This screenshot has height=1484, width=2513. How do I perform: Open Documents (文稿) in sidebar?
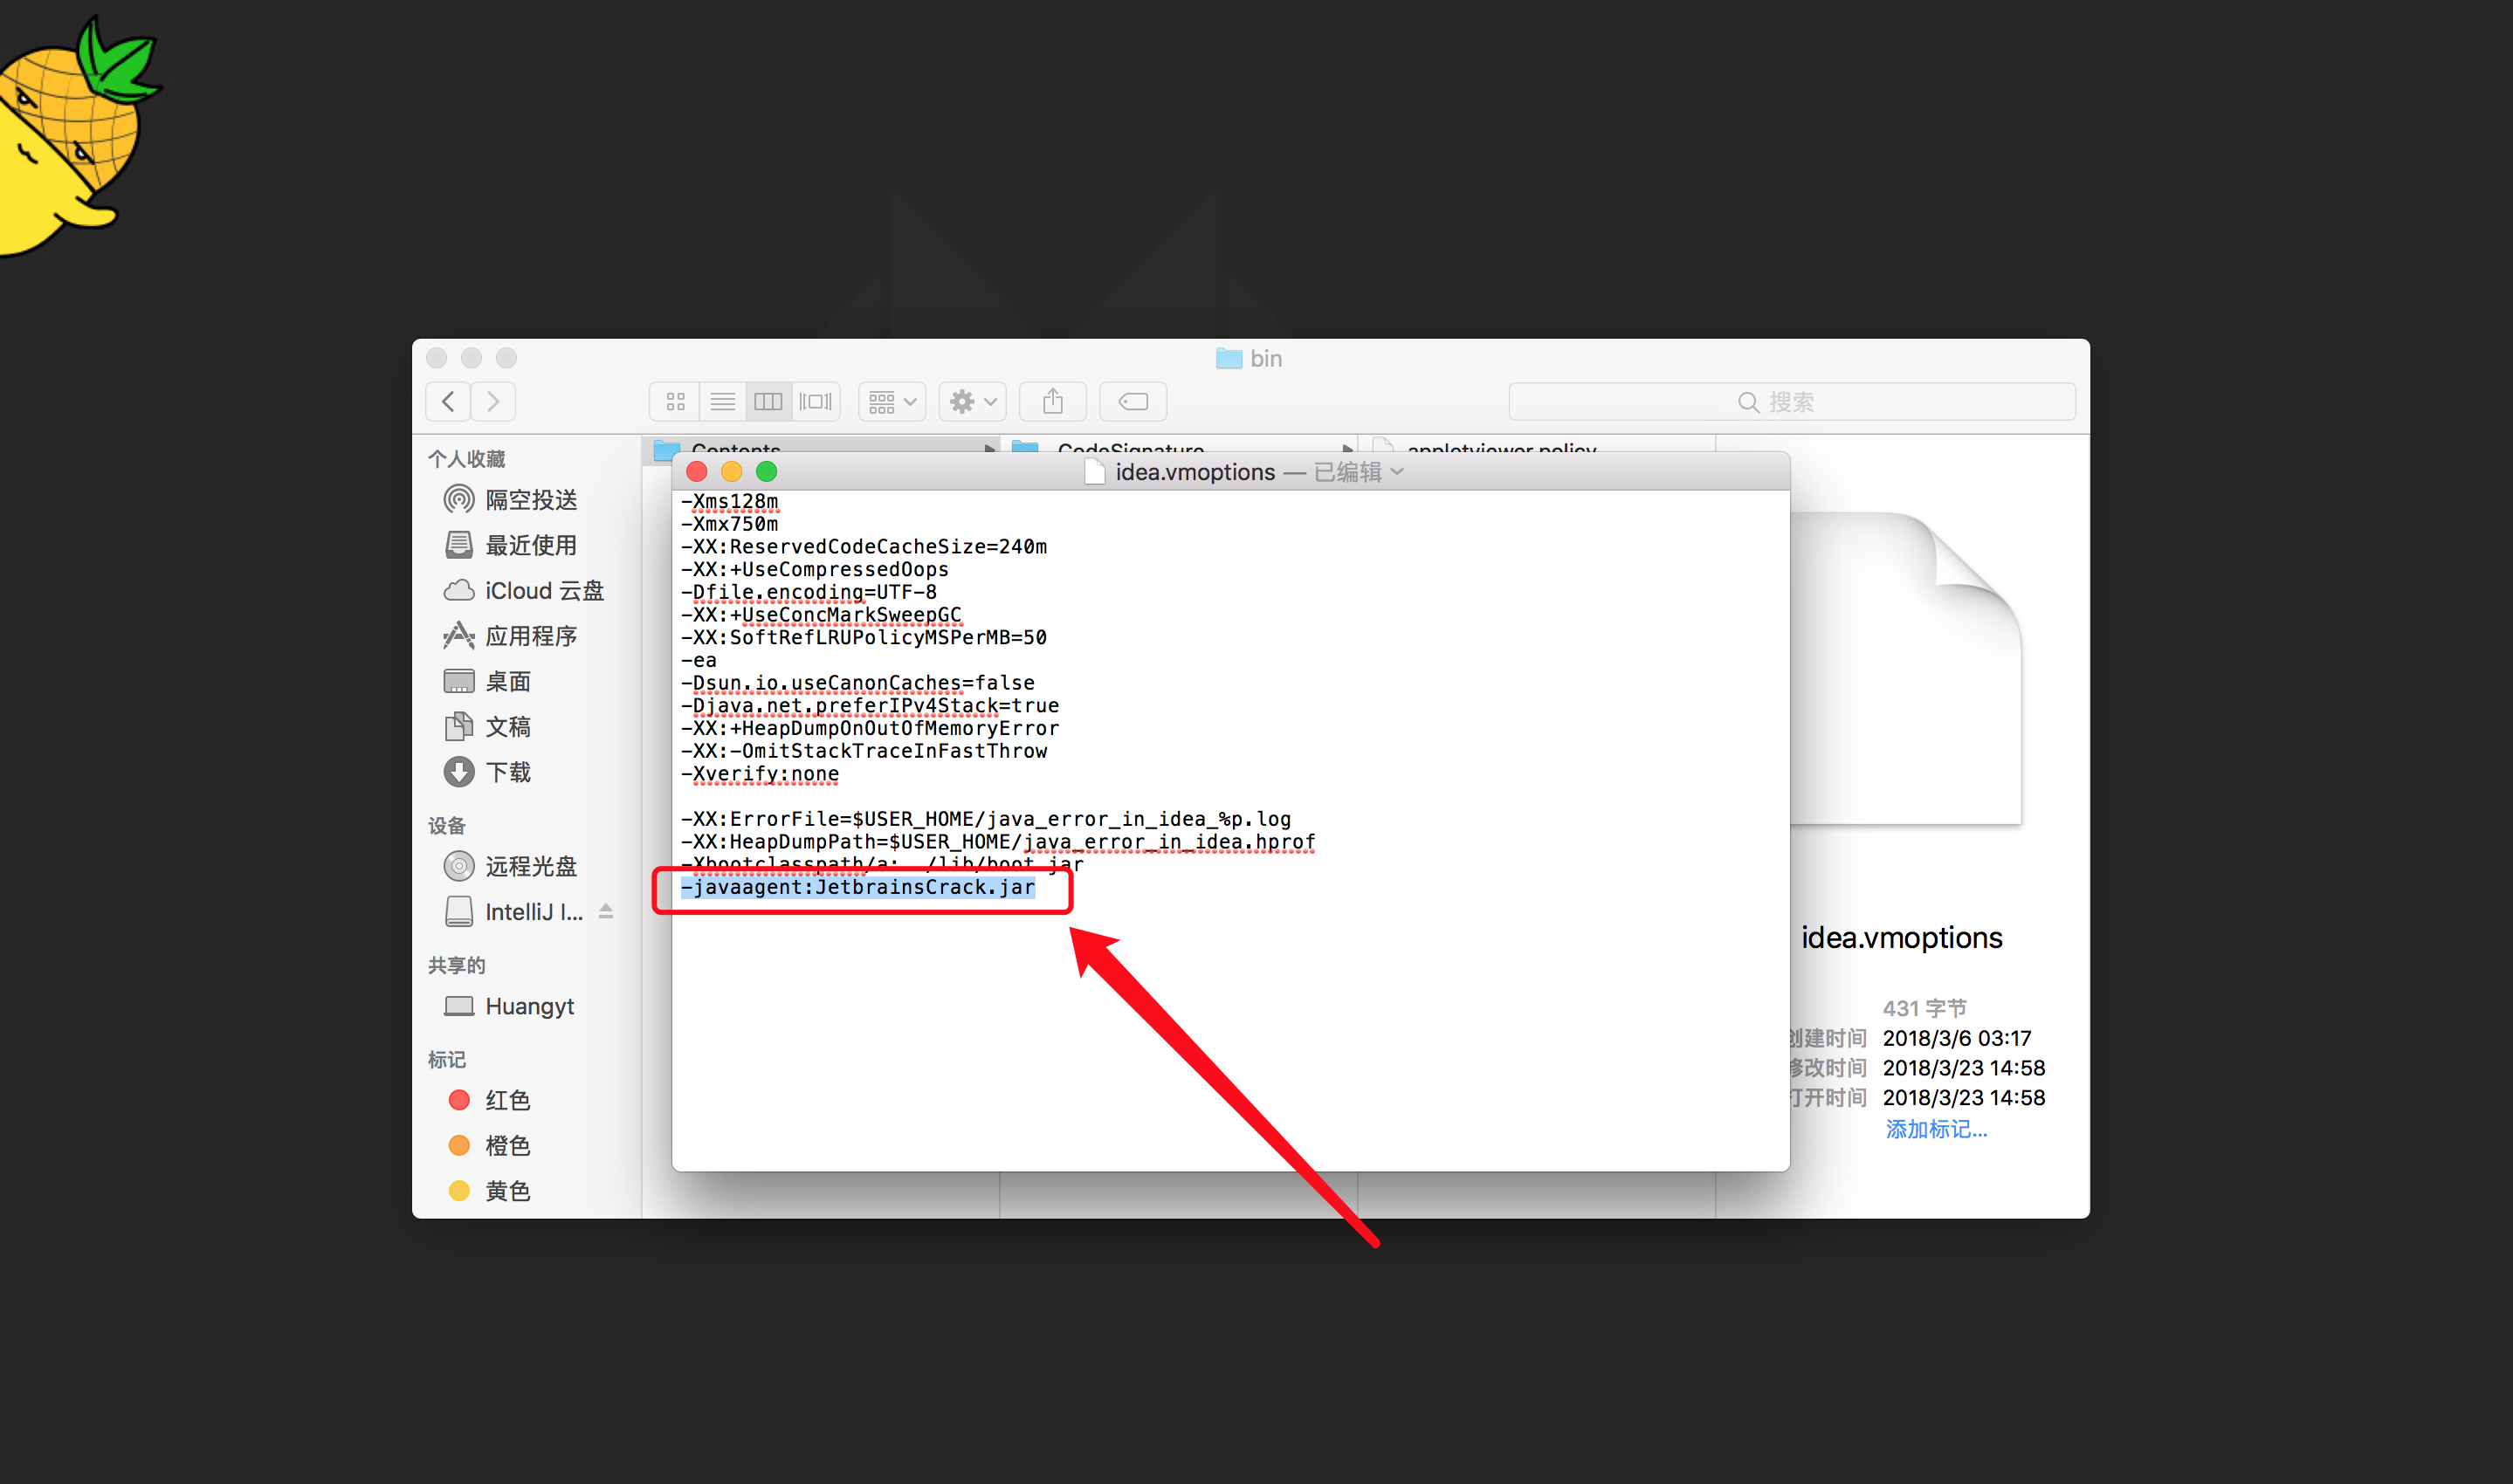point(528,727)
